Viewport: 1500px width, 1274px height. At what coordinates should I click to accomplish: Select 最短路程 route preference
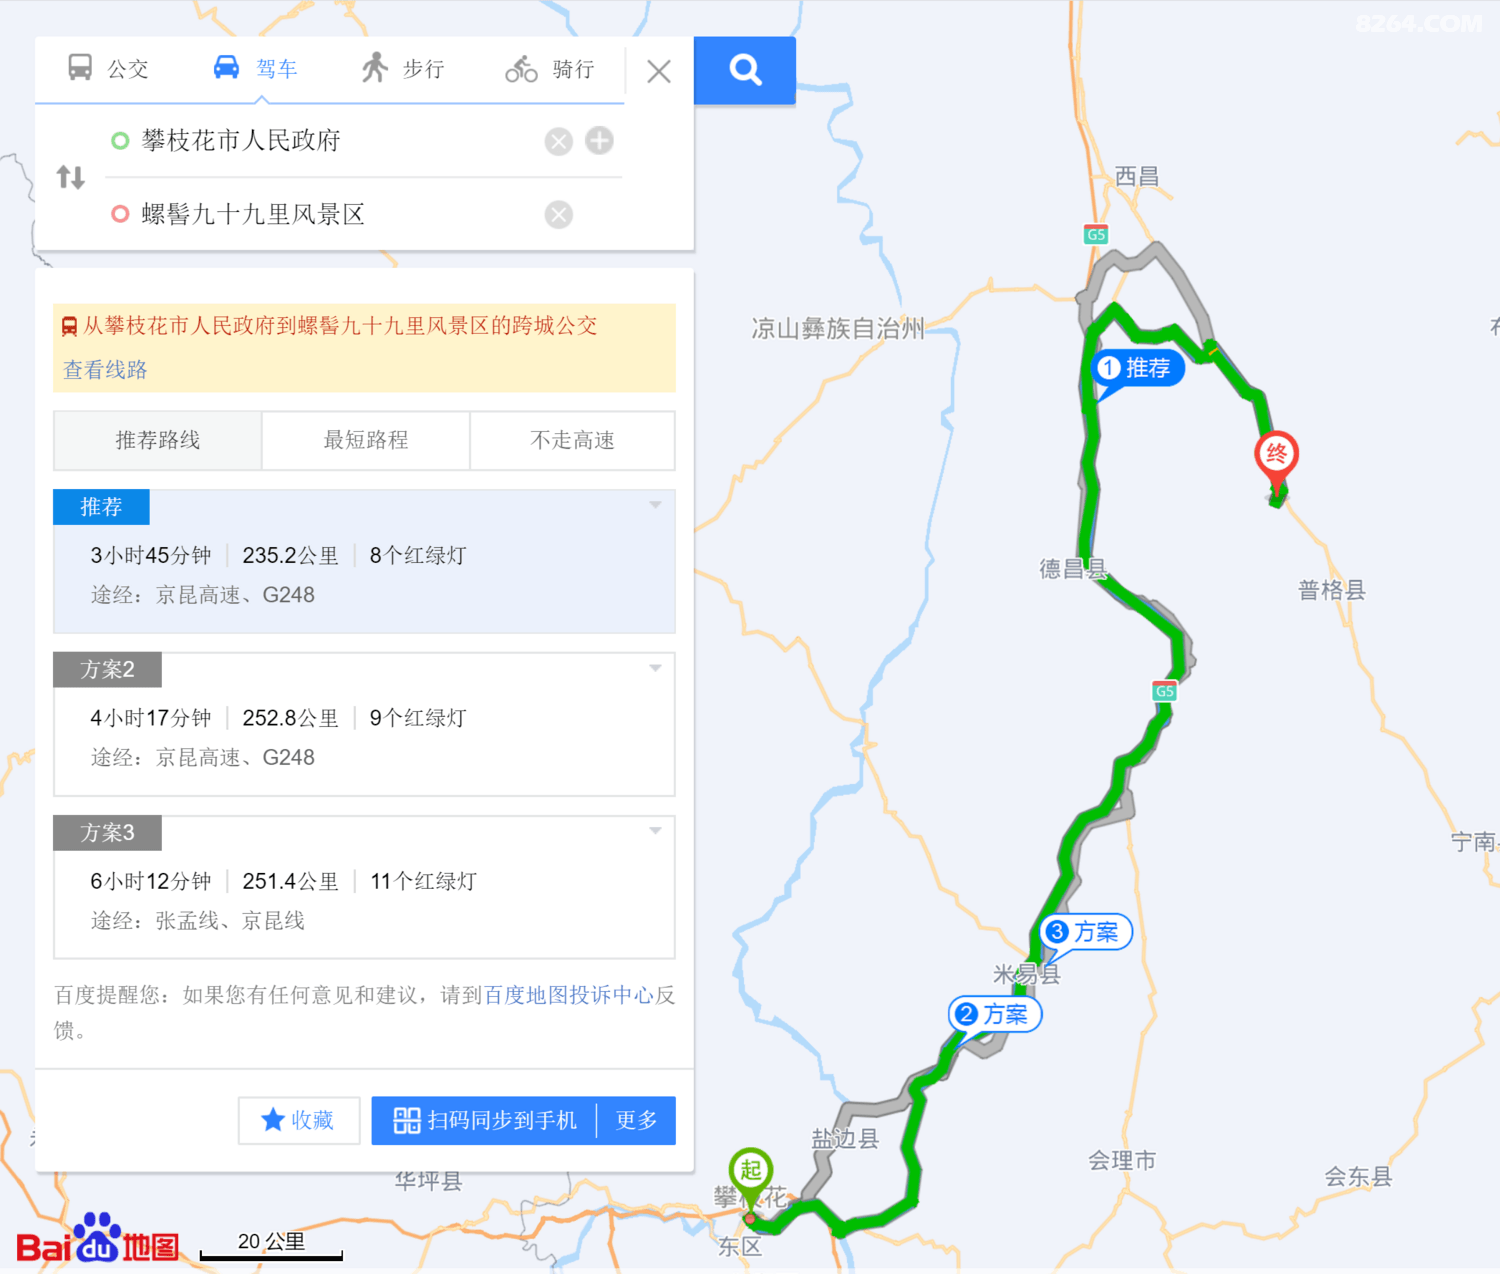pyautogui.click(x=366, y=440)
